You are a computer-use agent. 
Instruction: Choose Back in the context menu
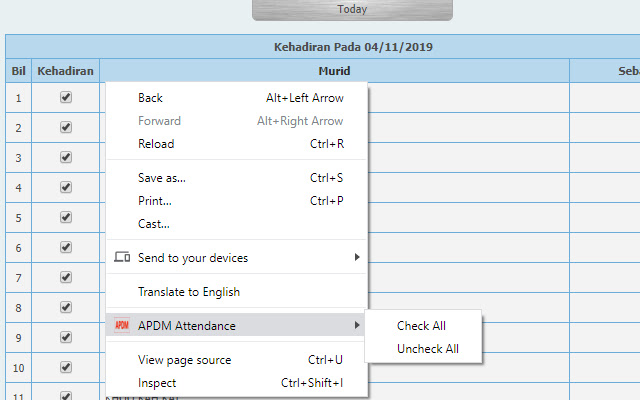point(150,98)
